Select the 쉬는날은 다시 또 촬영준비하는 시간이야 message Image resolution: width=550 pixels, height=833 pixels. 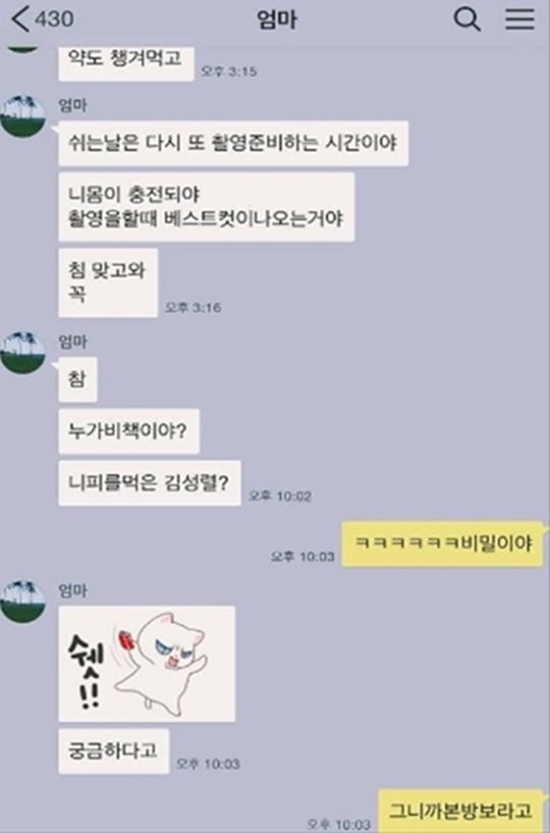233,143
